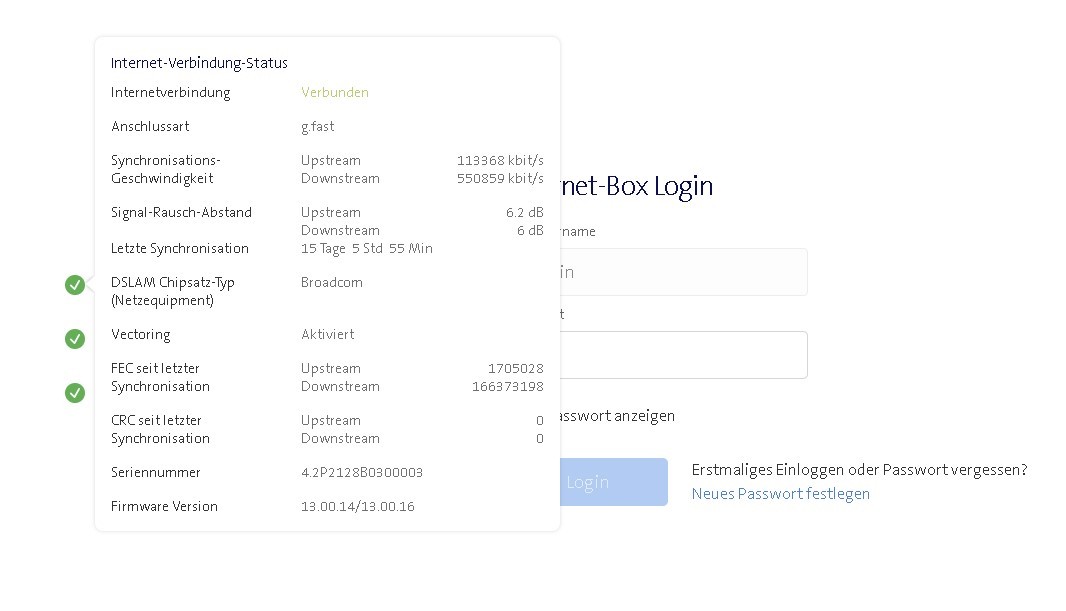This screenshot has height=611, width=1066.
Task: Click the Vectoring Aktiviert value
Action: [327, 335]
